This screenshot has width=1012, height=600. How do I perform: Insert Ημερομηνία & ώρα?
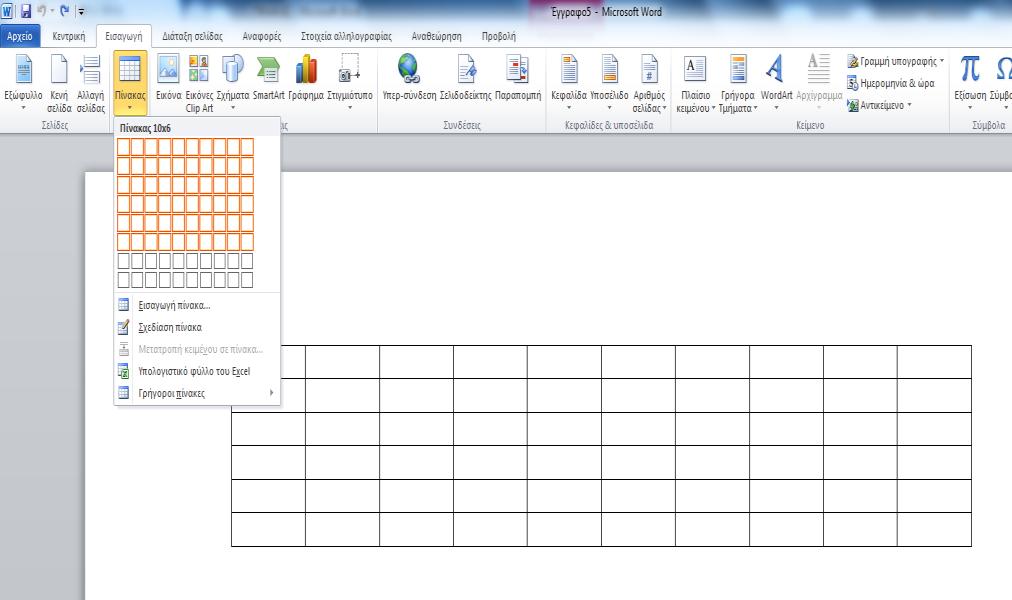891,83
